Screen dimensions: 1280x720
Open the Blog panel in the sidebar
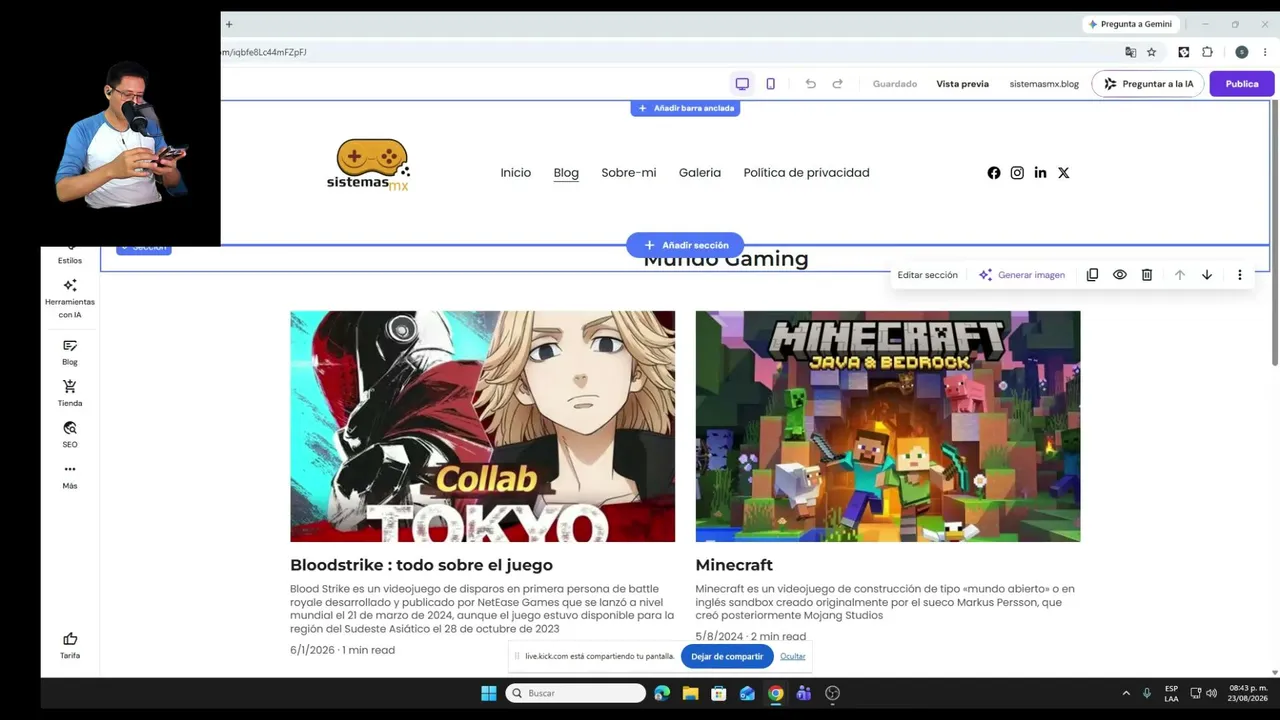pos(70,352)
